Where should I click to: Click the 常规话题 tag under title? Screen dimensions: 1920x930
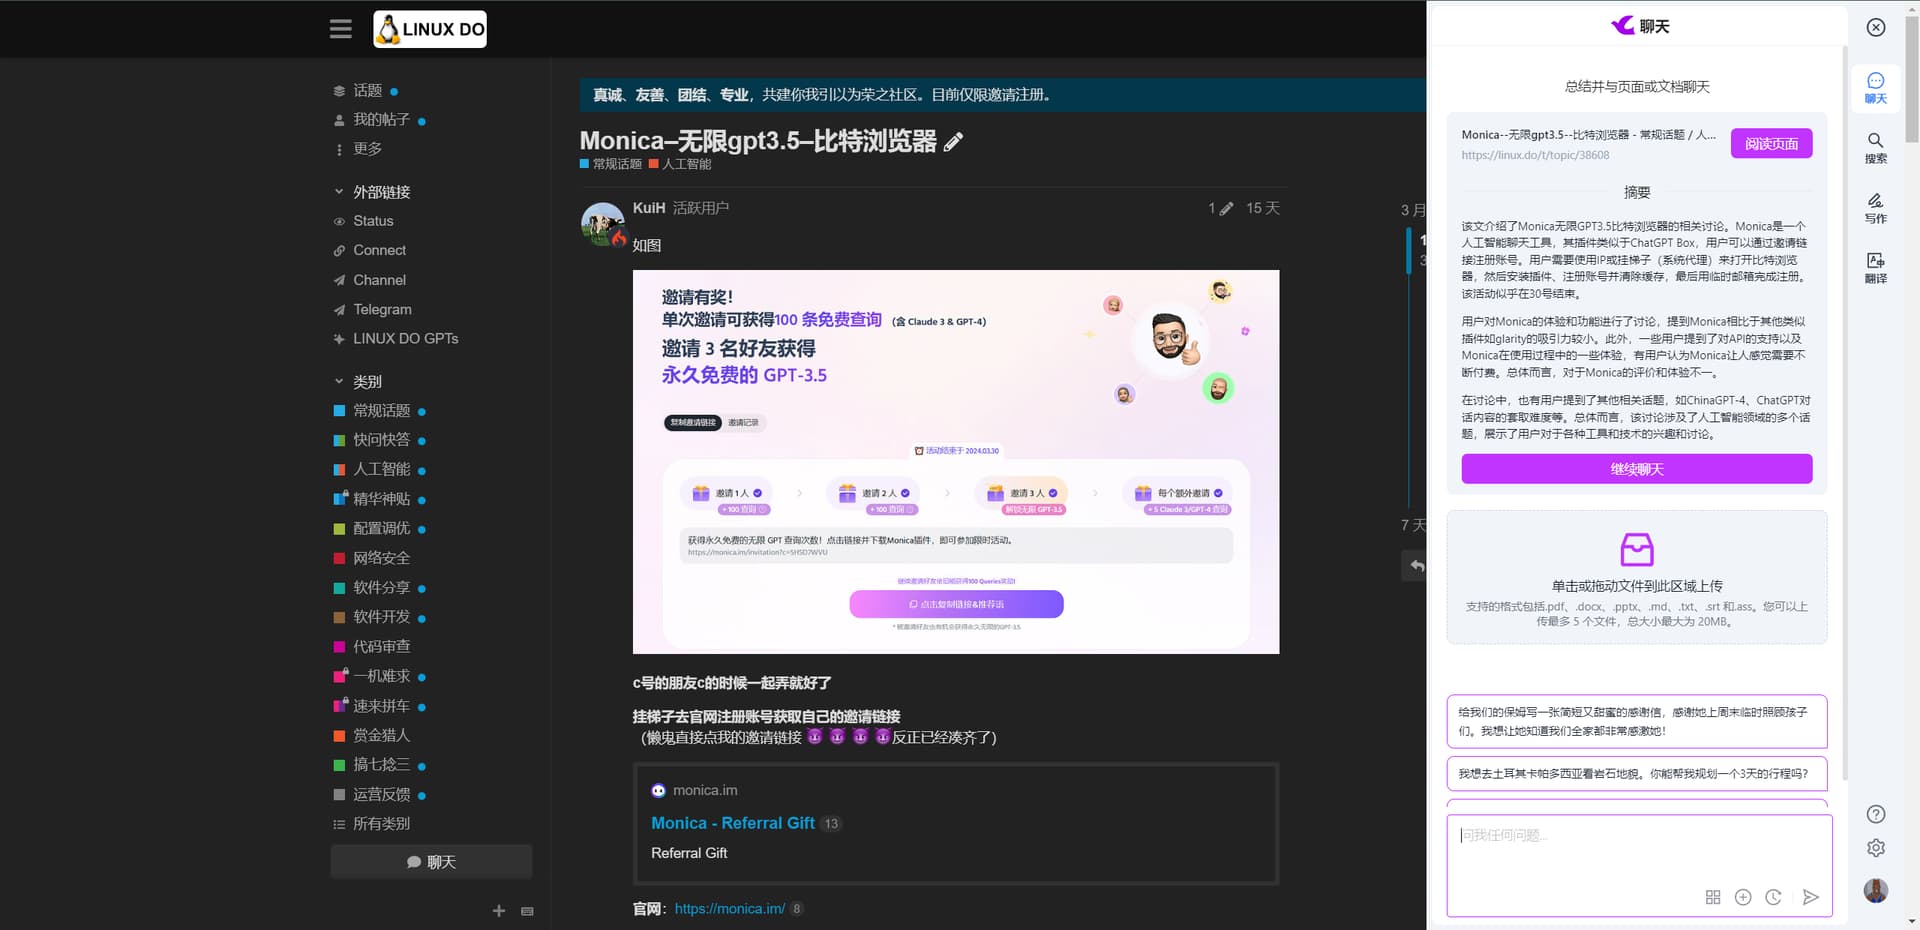(x=611, y=164)
